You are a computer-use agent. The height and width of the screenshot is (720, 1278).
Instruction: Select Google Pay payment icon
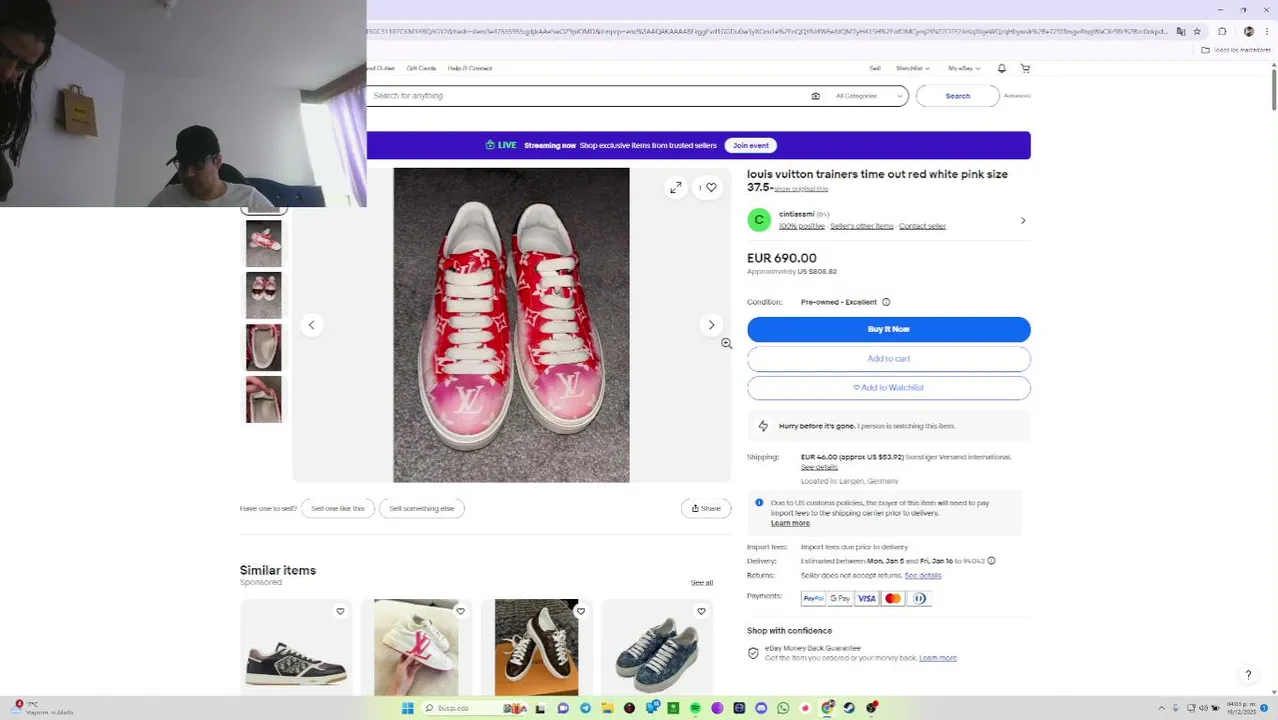pos(840,599)
